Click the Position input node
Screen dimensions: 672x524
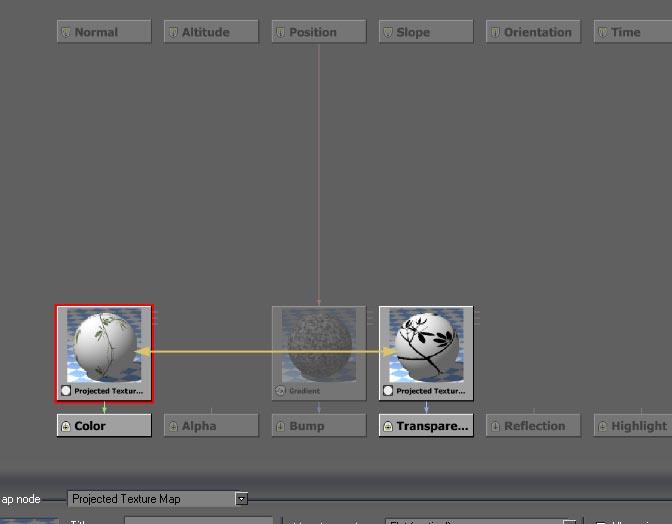(319, 32)
